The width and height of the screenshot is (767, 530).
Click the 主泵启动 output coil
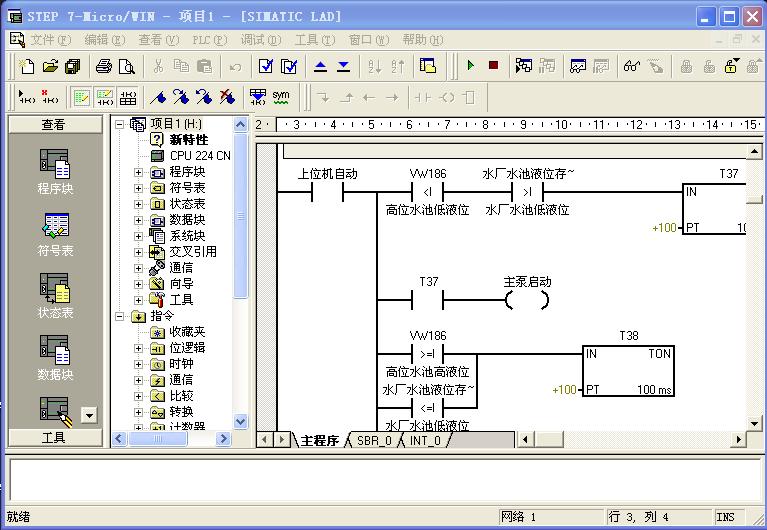pyautogui.click(x=527, y=300)
